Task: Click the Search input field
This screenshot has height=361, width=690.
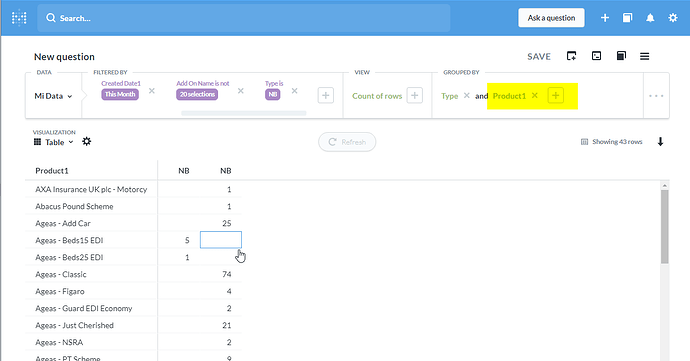Action: tap(243, 18)
